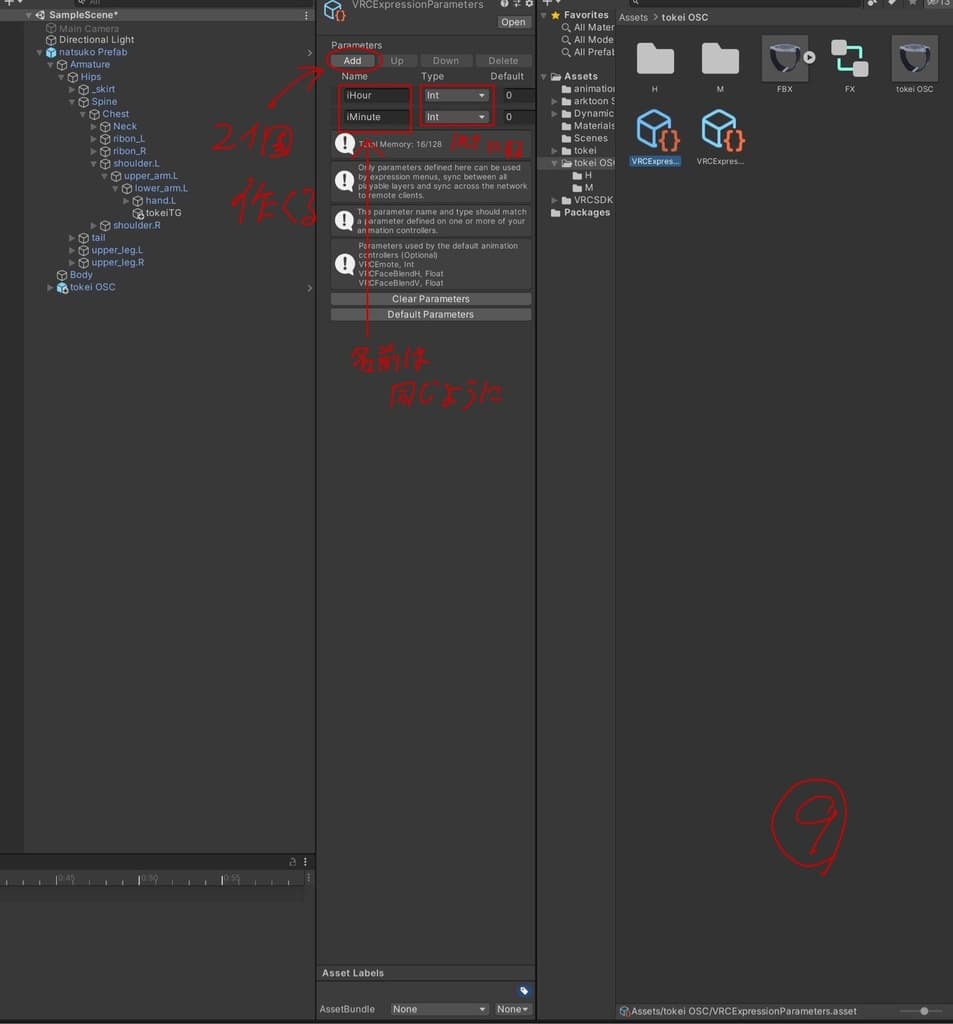
Task: Select Main Camera in Hierarchy
Action: click(x=82, y=29)
